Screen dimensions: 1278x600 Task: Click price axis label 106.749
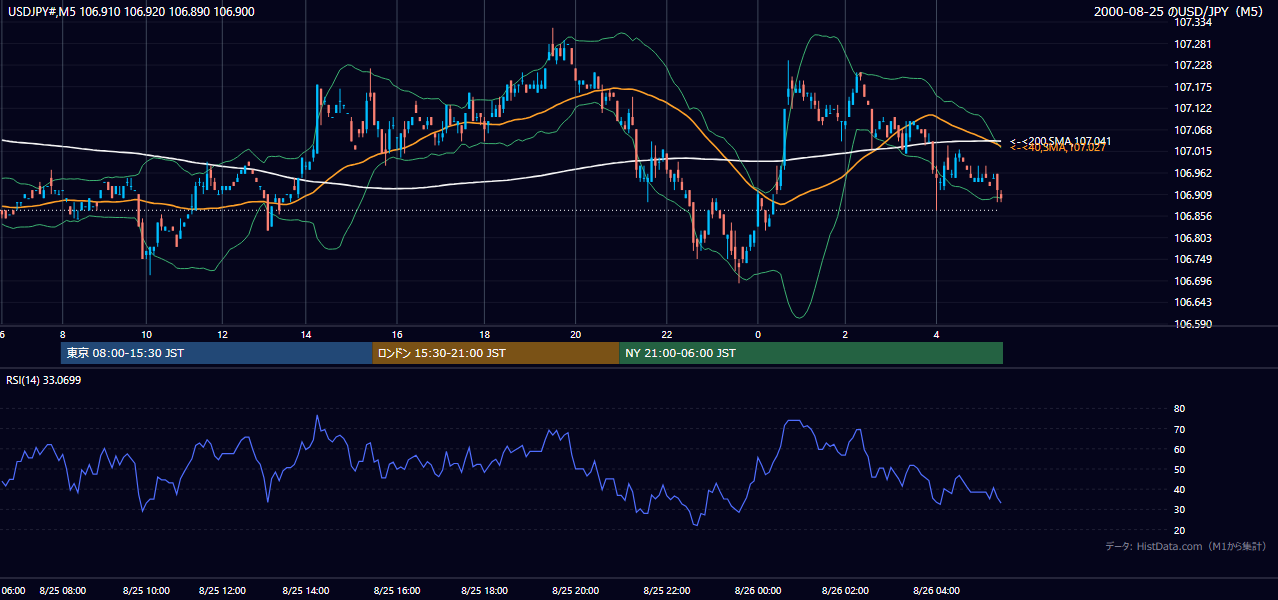[1195, 259]
